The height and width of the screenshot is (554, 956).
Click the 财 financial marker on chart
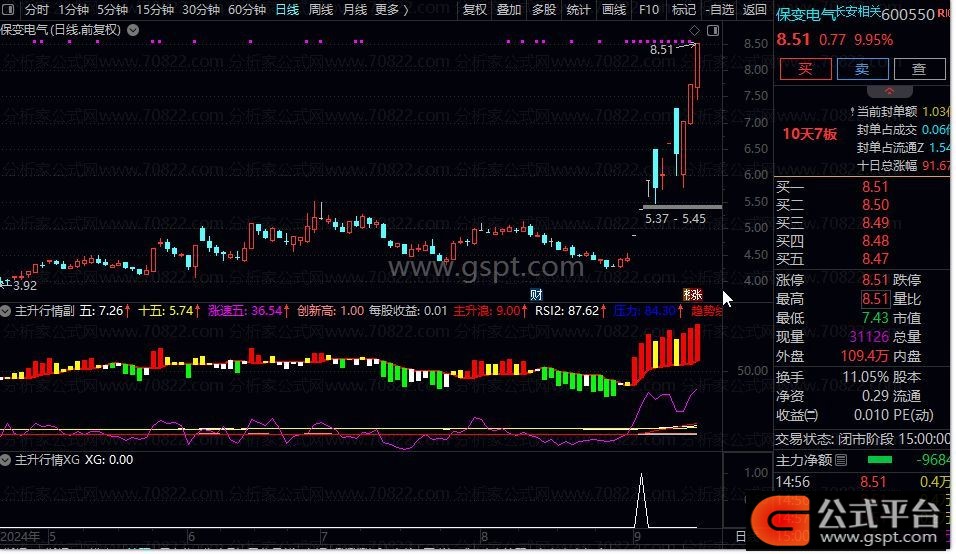click(x=536, y=295)
